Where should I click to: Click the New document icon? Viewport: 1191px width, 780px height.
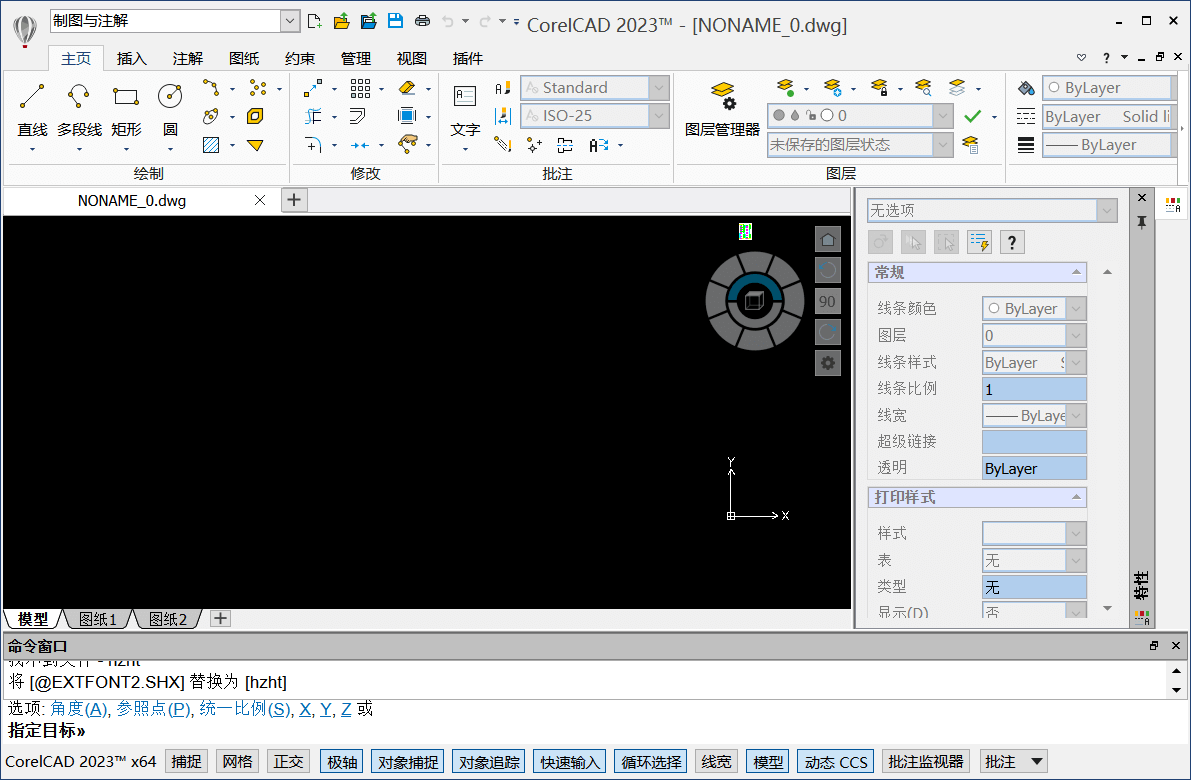314,21
